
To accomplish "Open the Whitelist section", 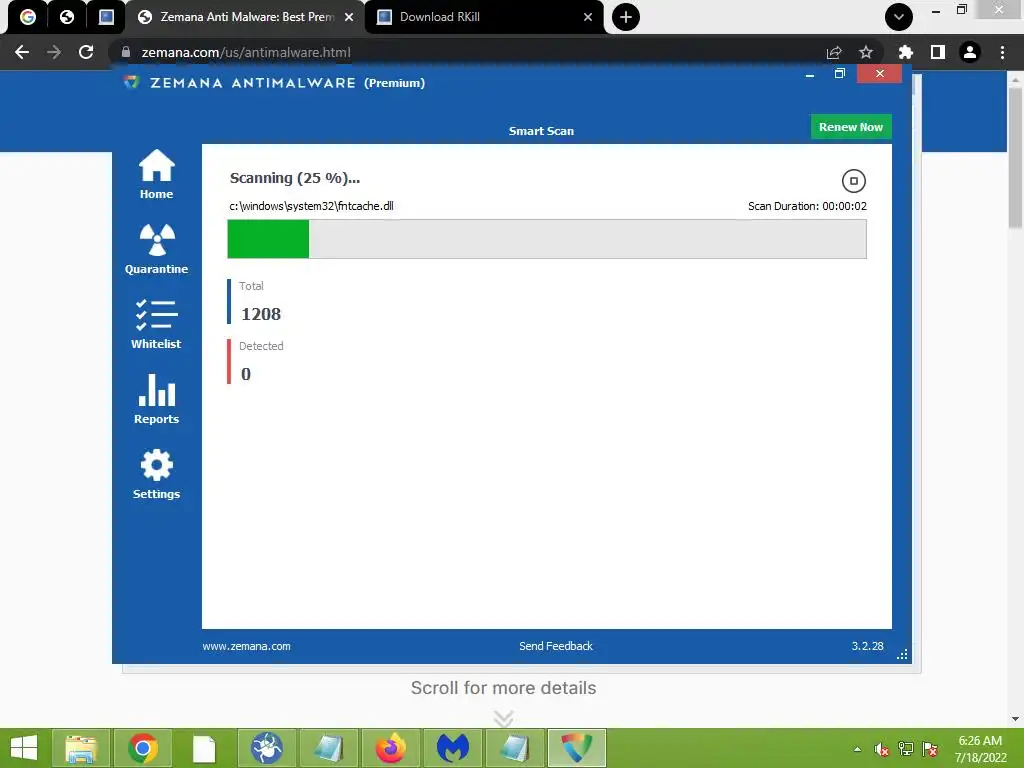I will (156, 325).
